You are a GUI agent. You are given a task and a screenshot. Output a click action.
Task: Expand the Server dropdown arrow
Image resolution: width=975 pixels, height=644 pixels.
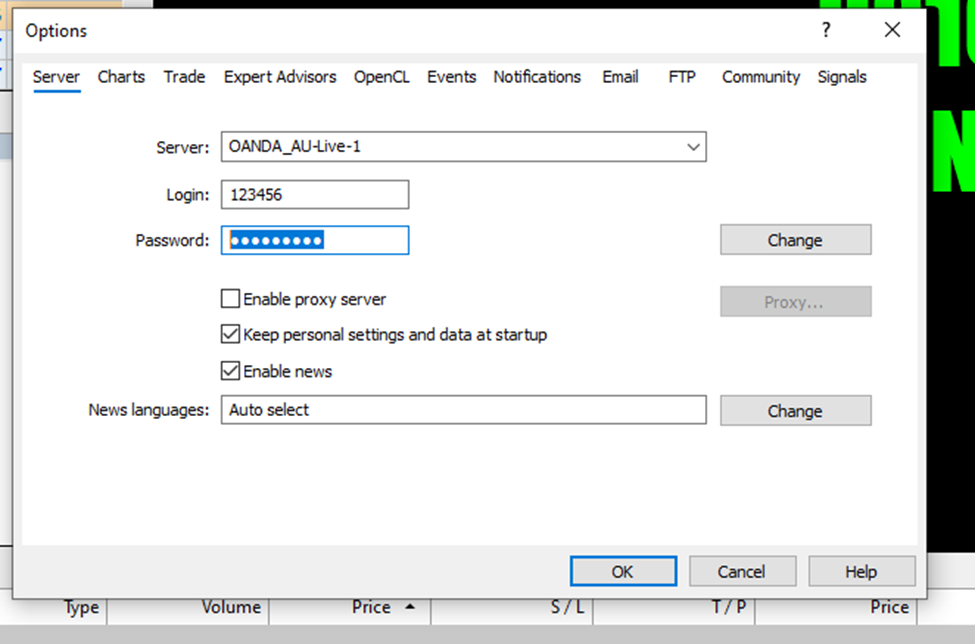[693, 147]
